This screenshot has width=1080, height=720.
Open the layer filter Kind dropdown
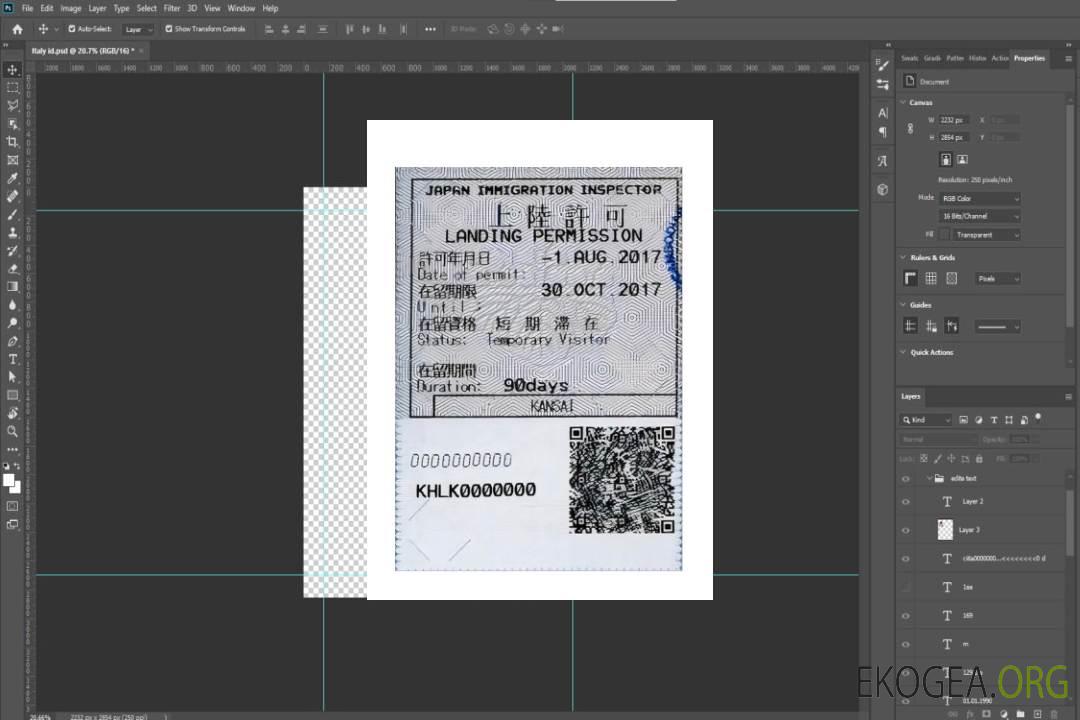pos(926,420)
